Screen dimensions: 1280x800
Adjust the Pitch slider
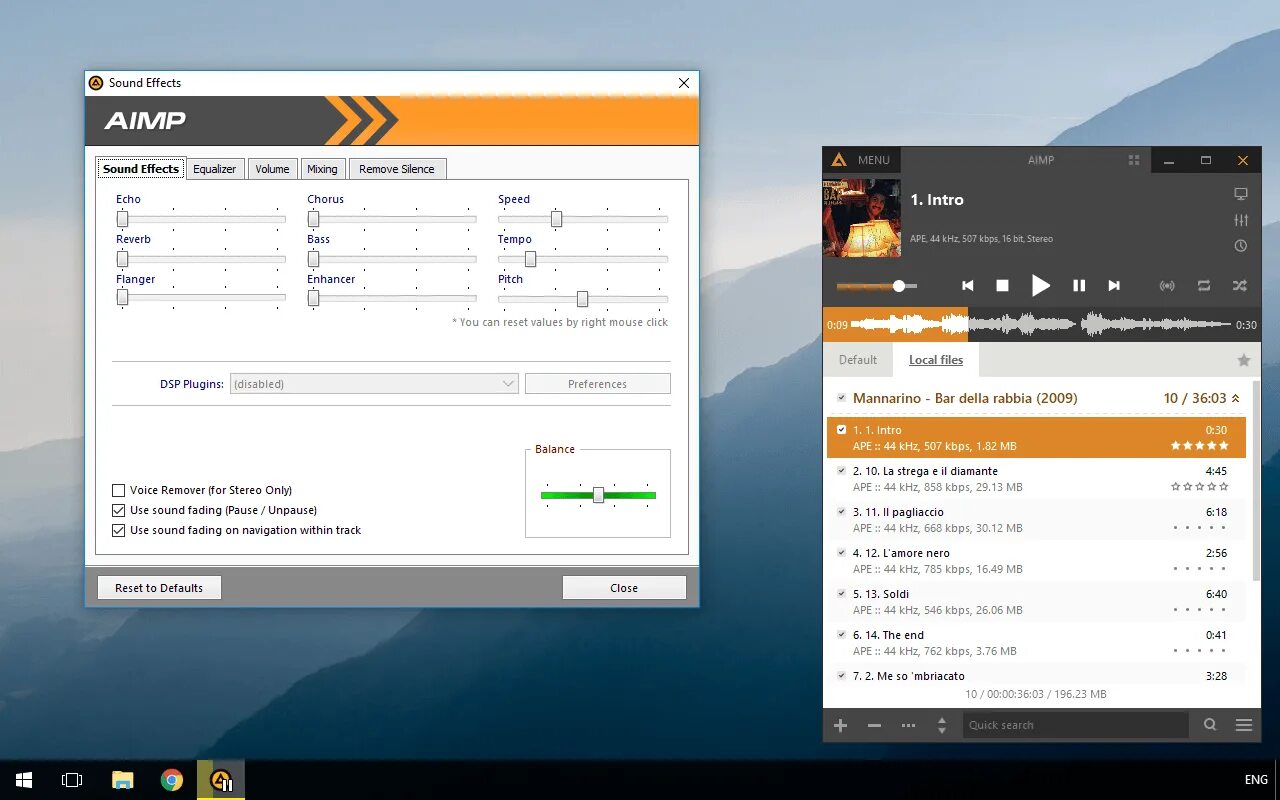[583, 298]
